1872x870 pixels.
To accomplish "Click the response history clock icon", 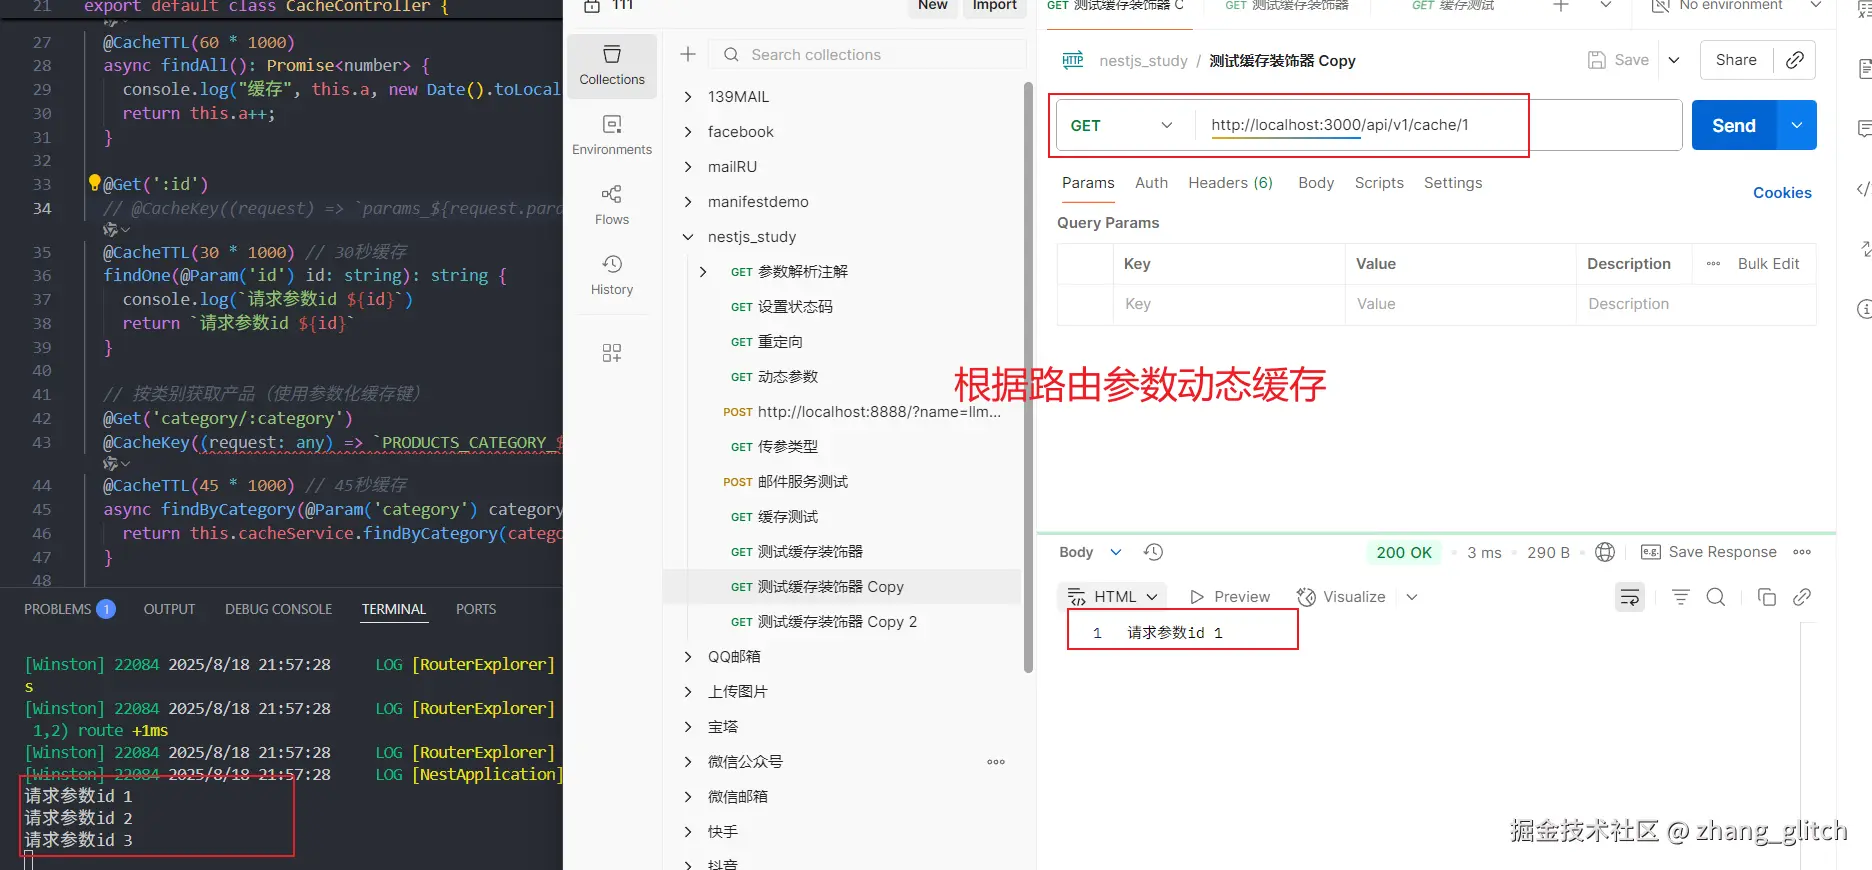I will 1153,552.
